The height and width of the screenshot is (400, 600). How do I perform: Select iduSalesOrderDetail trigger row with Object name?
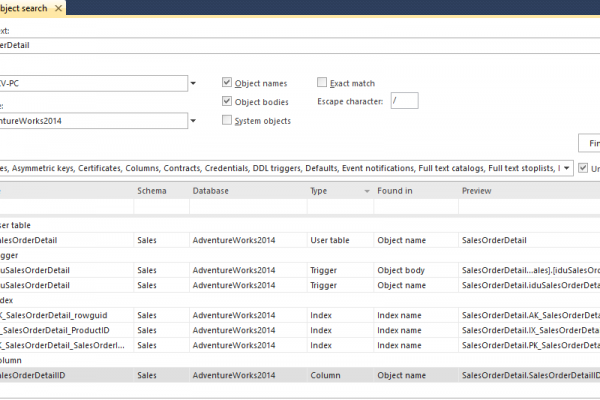click(300, 285)
